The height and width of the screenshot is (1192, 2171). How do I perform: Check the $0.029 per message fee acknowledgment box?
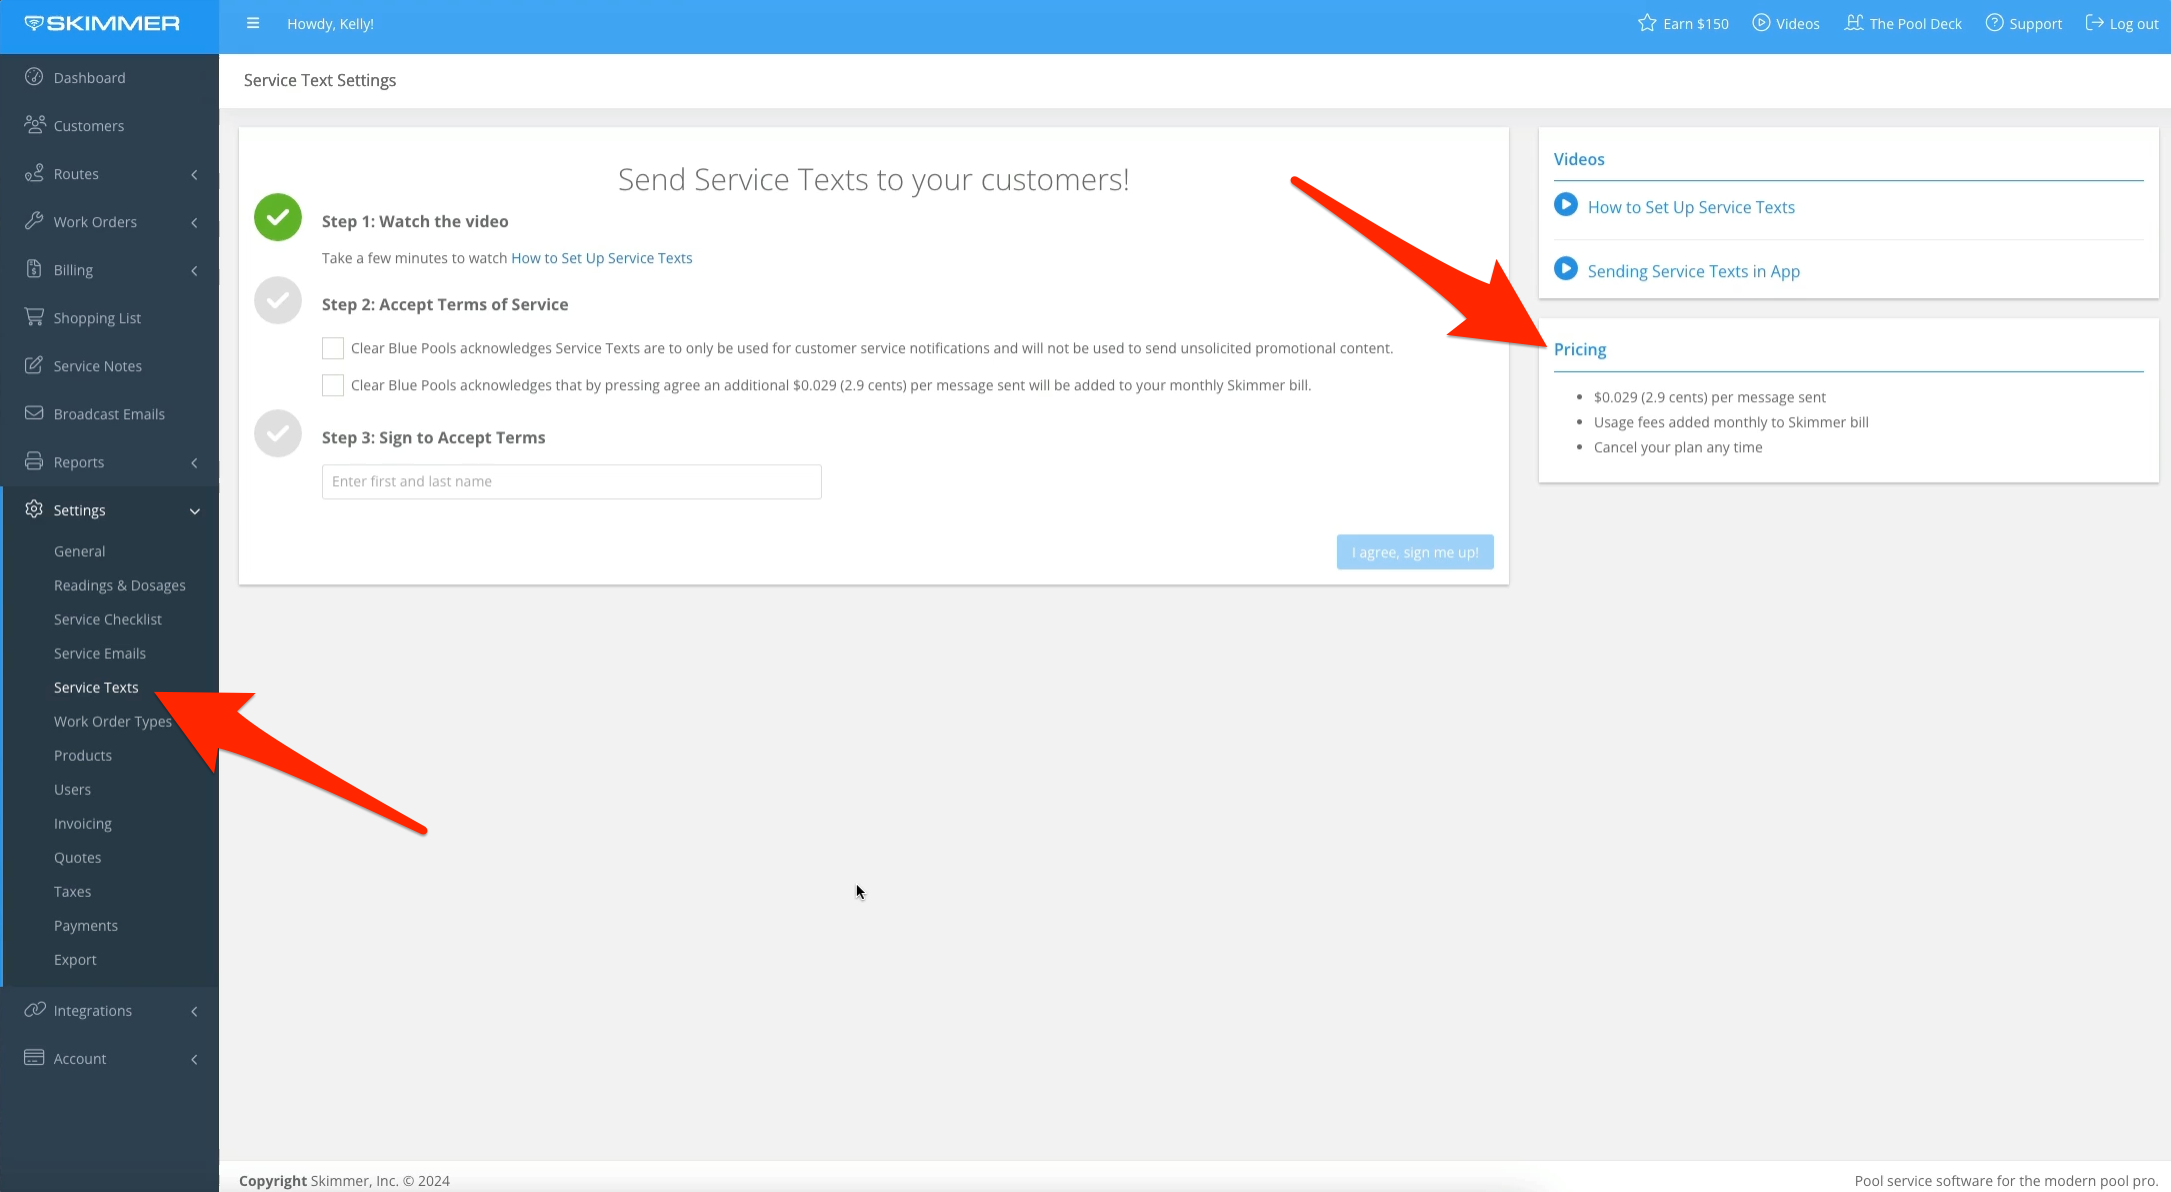[332, 385]
